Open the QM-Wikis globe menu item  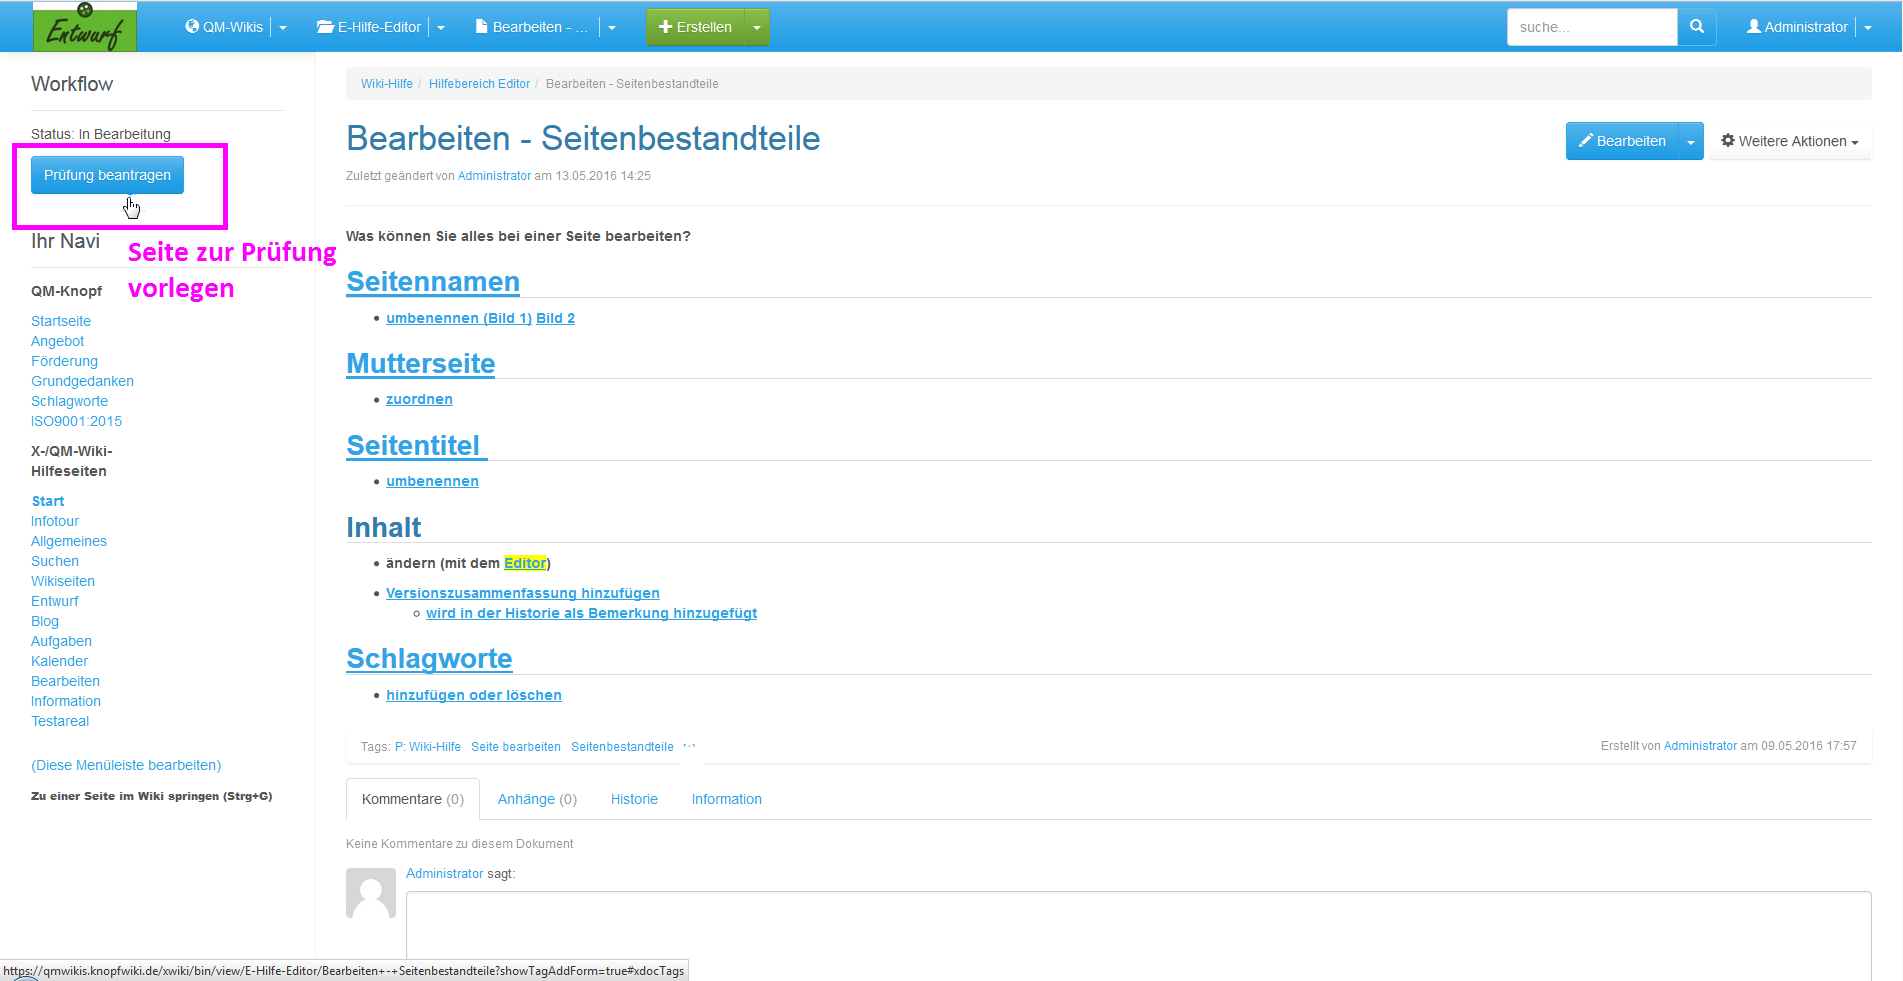[224, 27]
